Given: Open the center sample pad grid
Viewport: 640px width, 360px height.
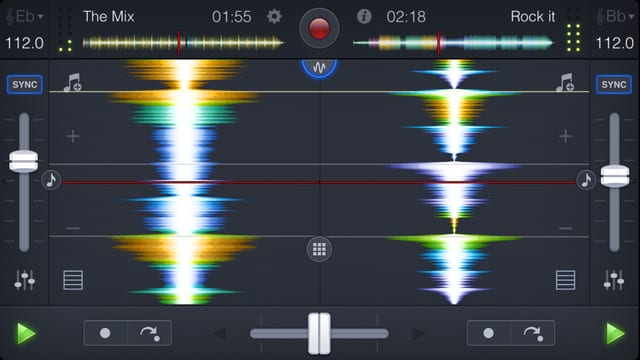Looking at the screenshot, I should click(x=319, y=249).
